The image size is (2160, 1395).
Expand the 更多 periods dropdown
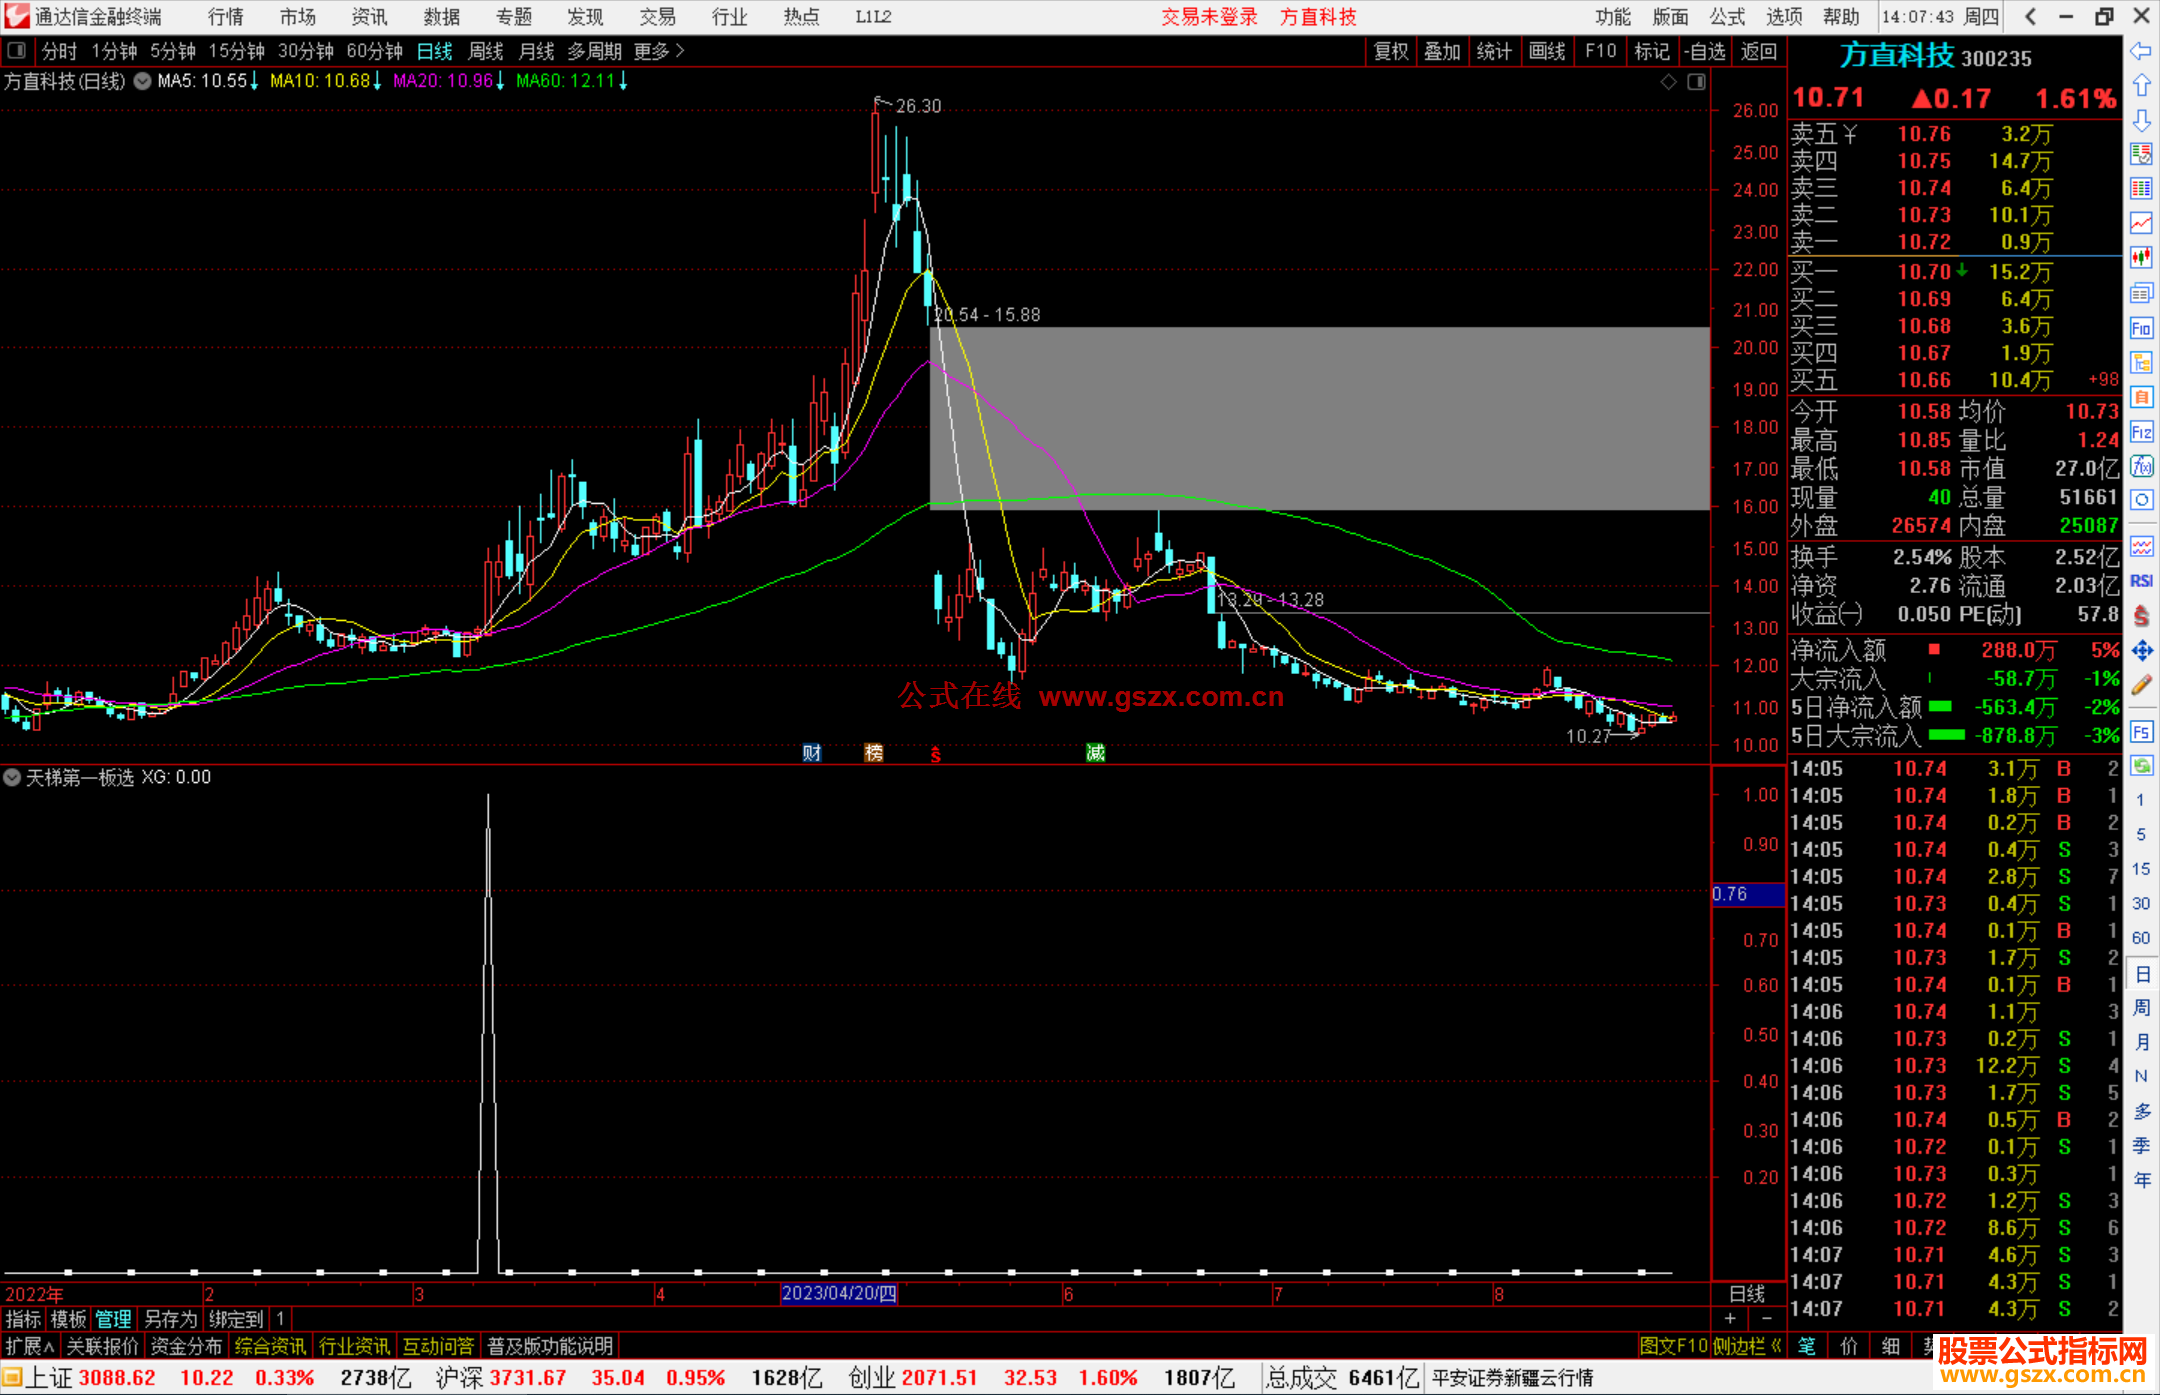pos(659,51)
